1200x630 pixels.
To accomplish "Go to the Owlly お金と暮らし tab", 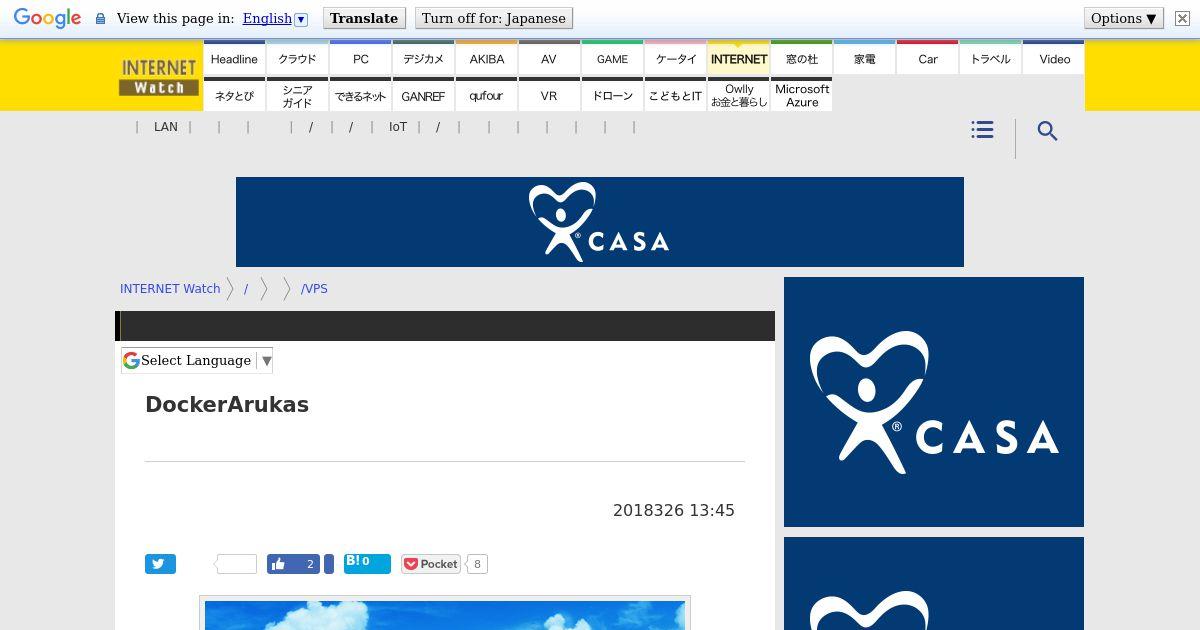I will pos(739,95).
